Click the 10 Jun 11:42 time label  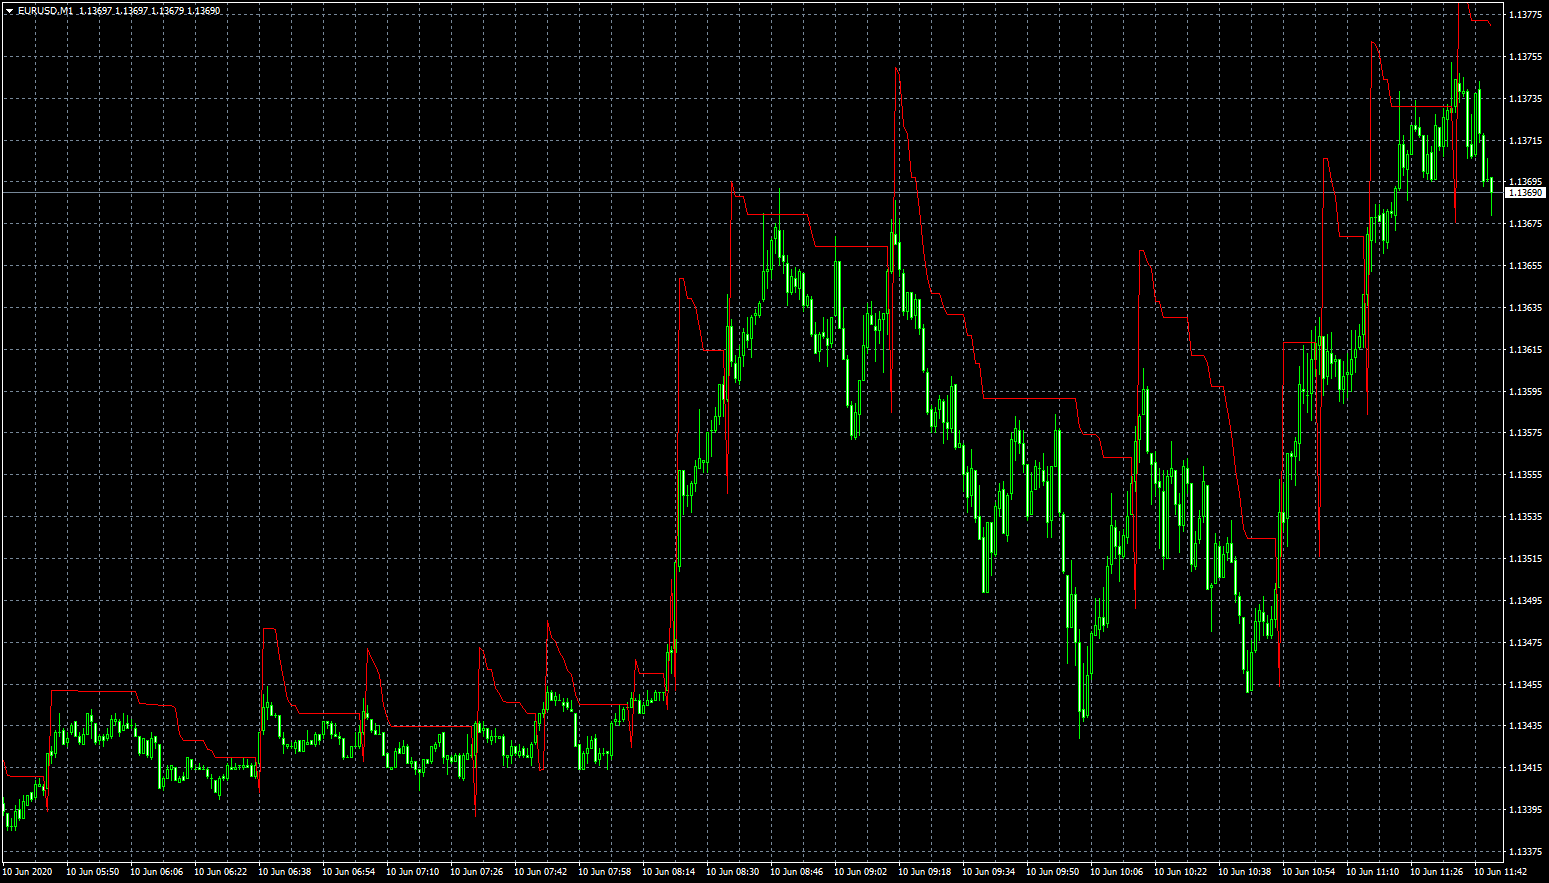point(1500,872)
